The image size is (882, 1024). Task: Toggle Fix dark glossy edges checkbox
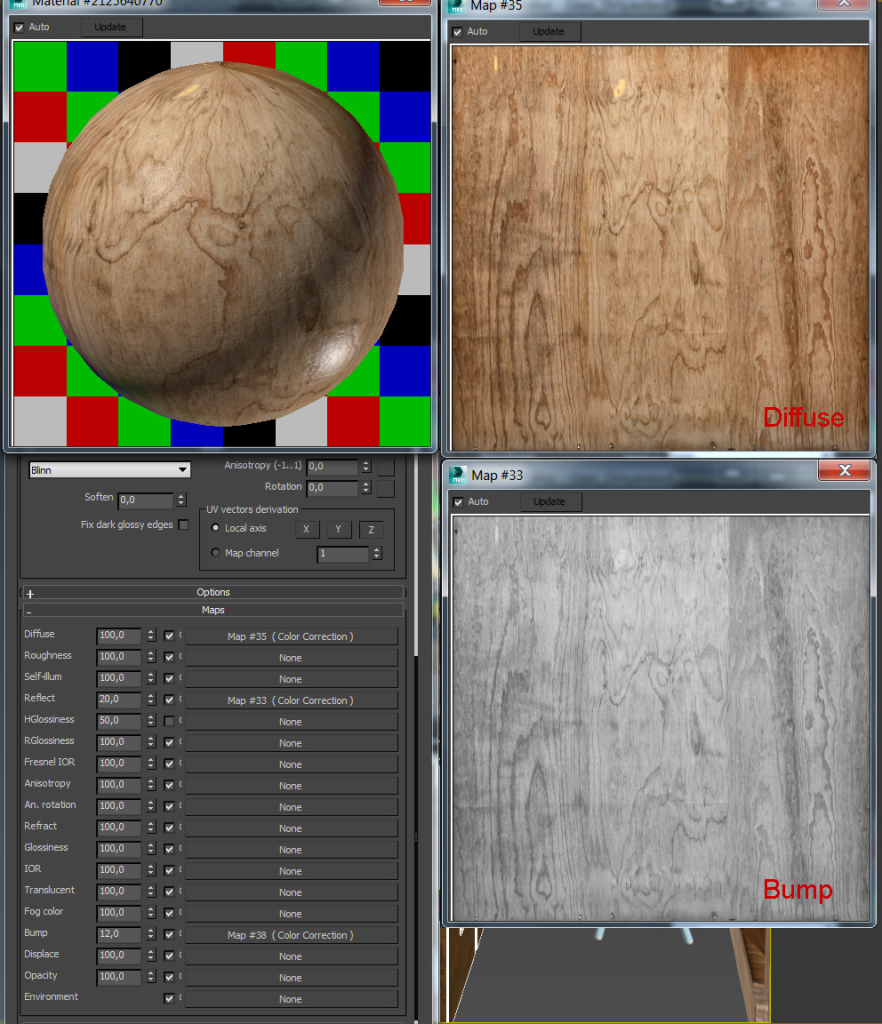point(183,525)
